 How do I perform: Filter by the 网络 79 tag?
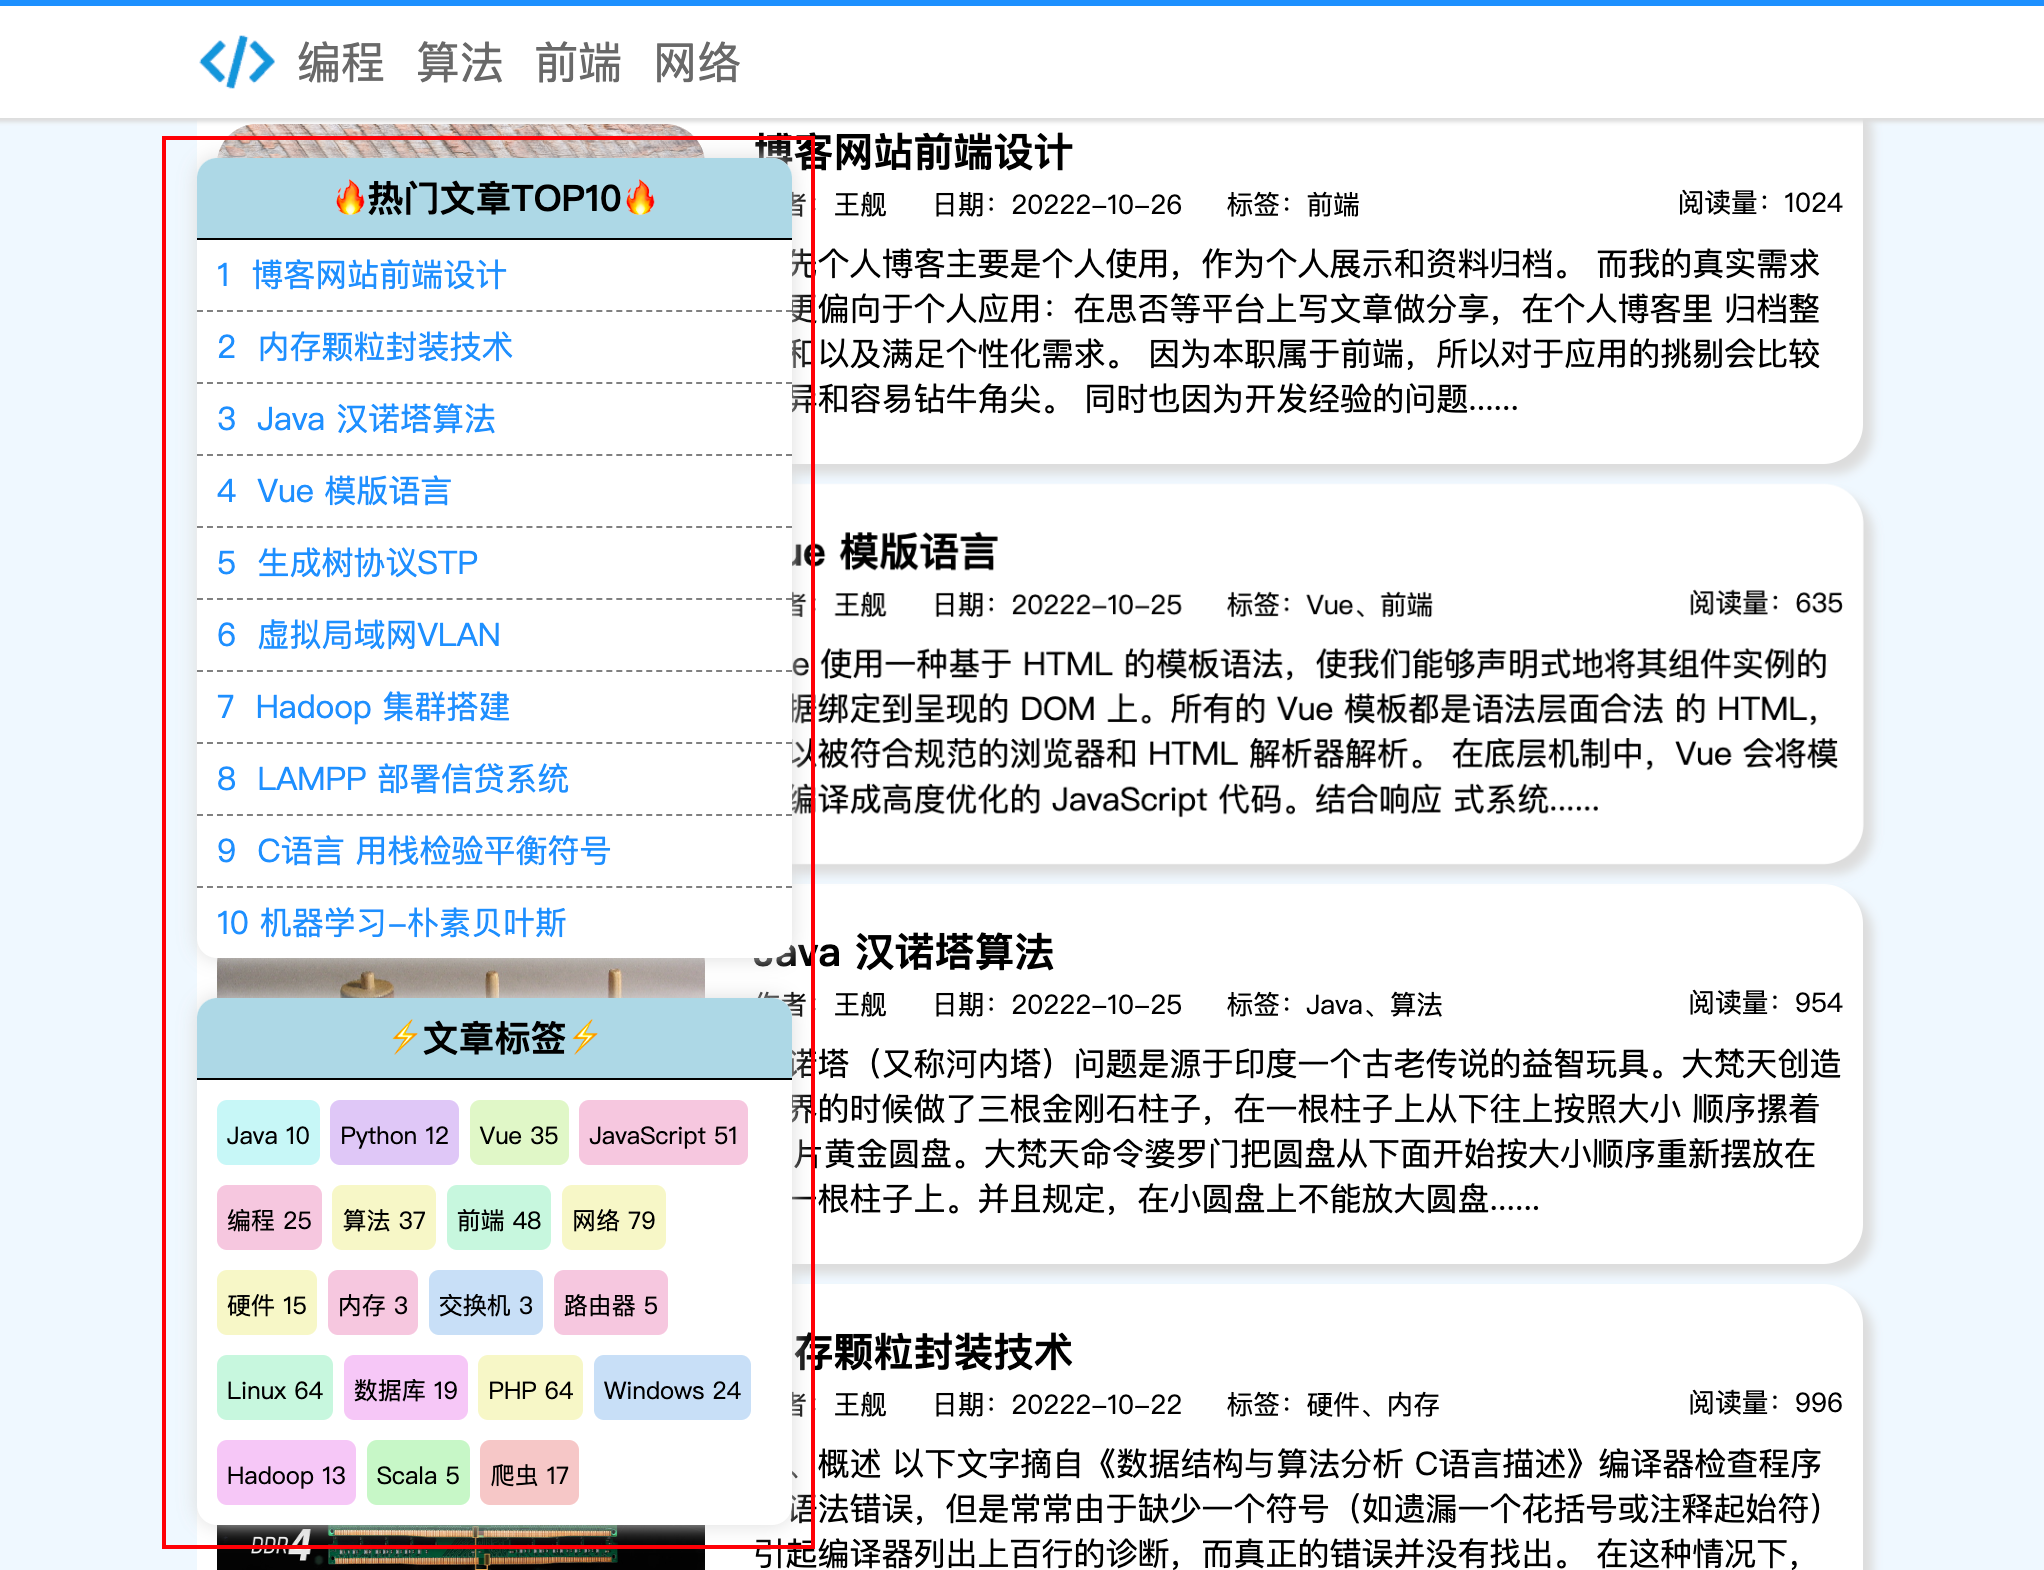click(x=613, y=1220)
